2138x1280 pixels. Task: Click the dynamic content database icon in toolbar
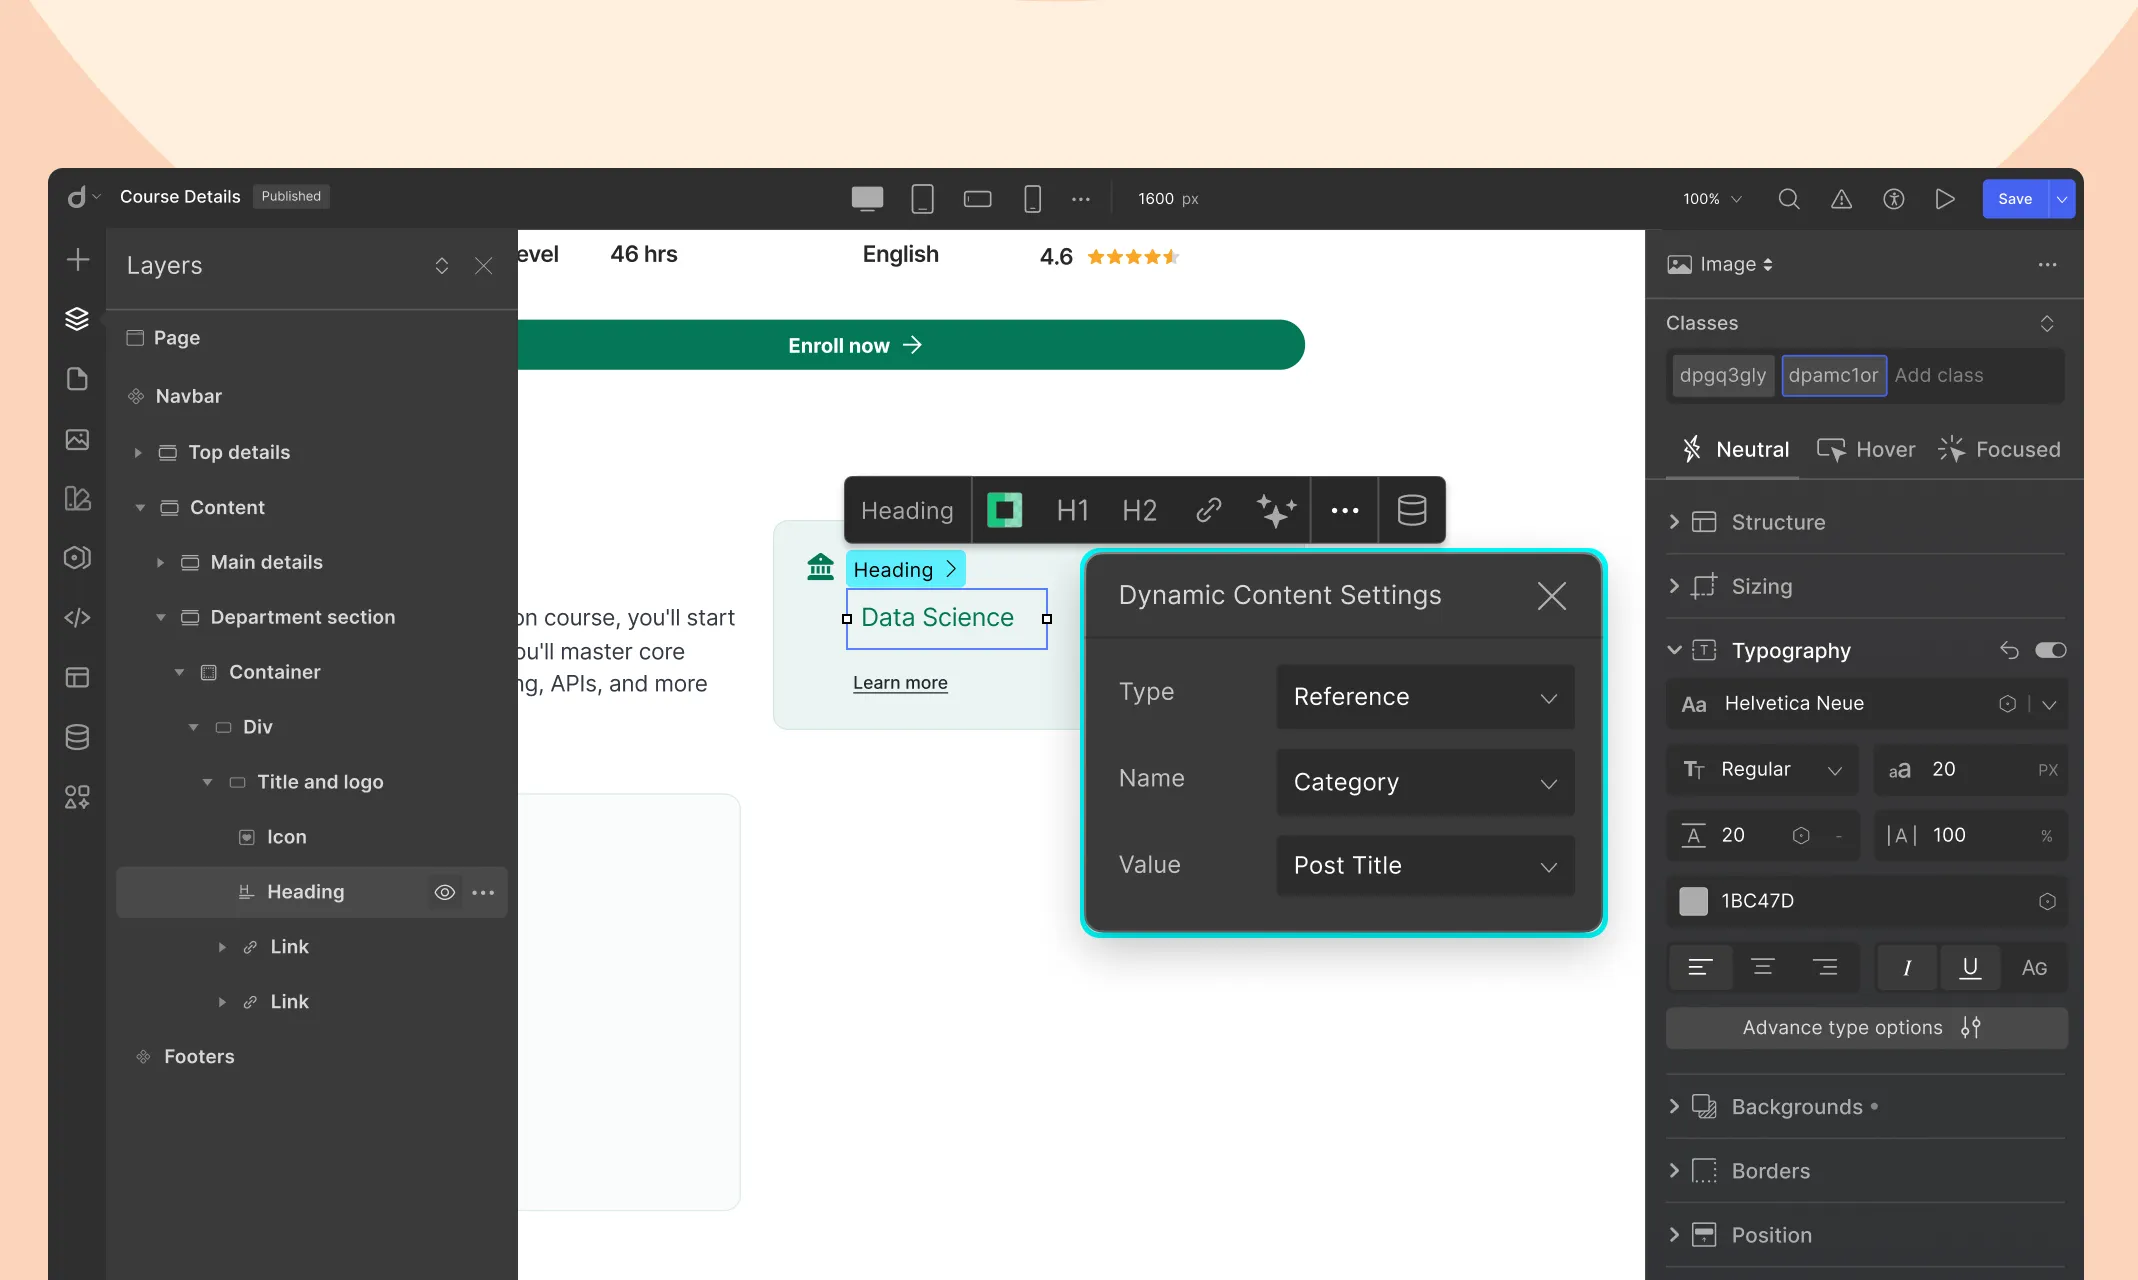[x=1412, y=510]
